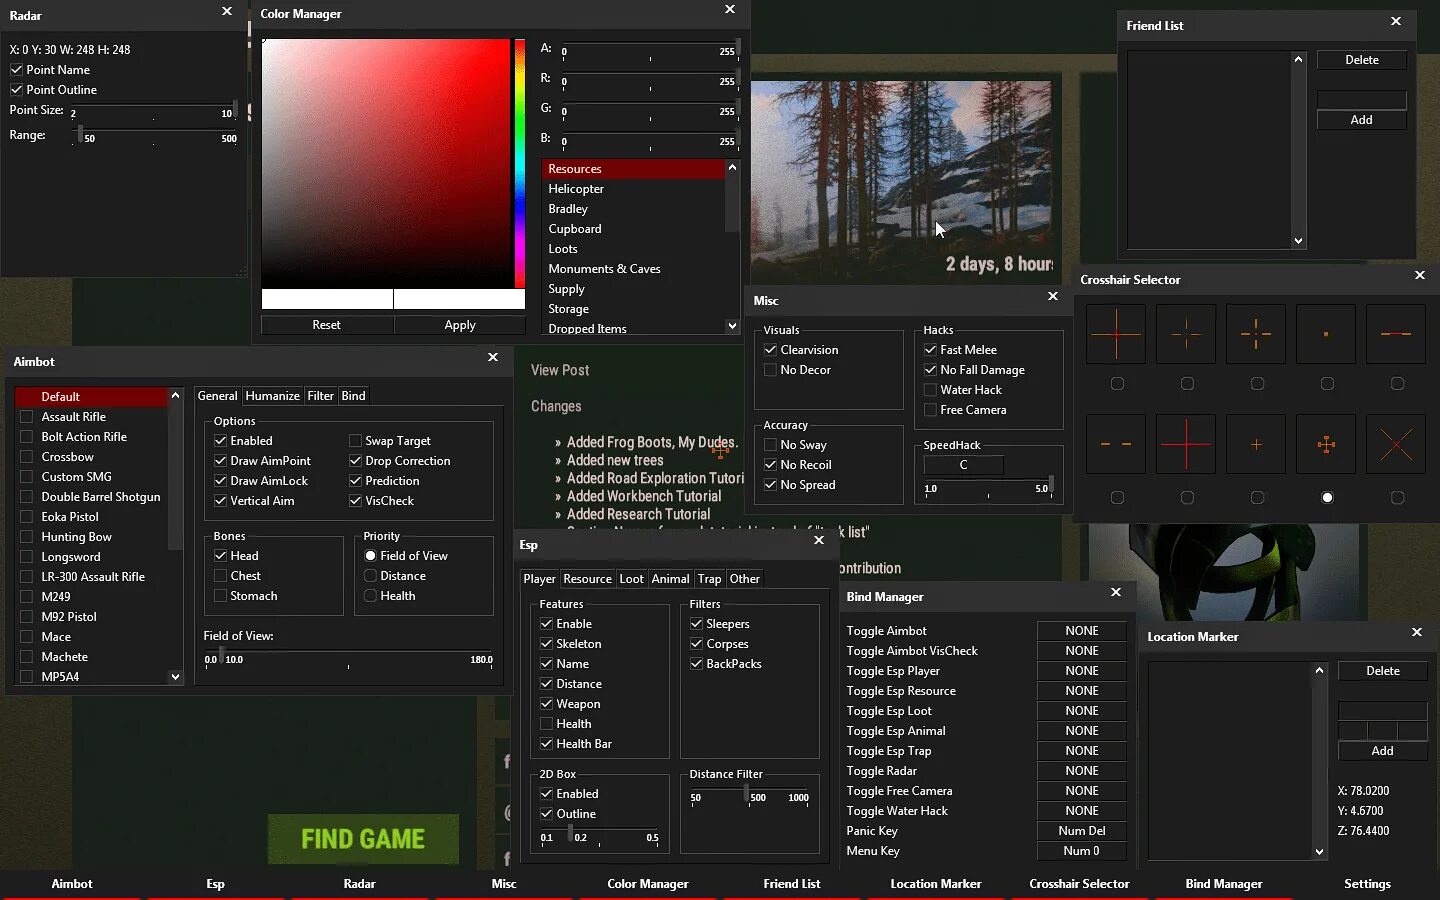Image resolution: width=1440 pixels, height=900 pixels.
Task: Click the Panic Key Num Del bind button
Action: pyautogui.click(x=1082, y=831)
